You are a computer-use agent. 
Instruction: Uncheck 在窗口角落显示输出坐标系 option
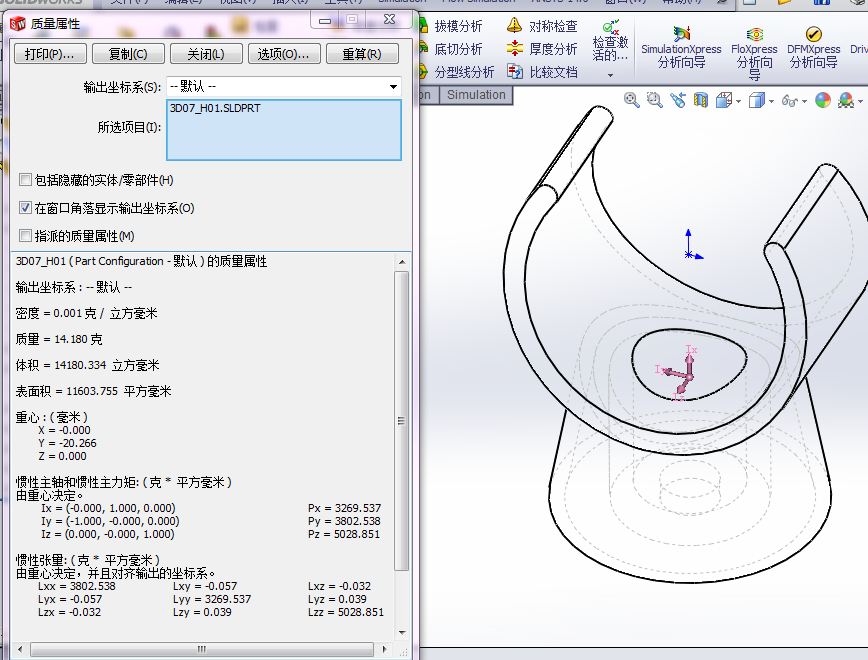click(25, 208)
